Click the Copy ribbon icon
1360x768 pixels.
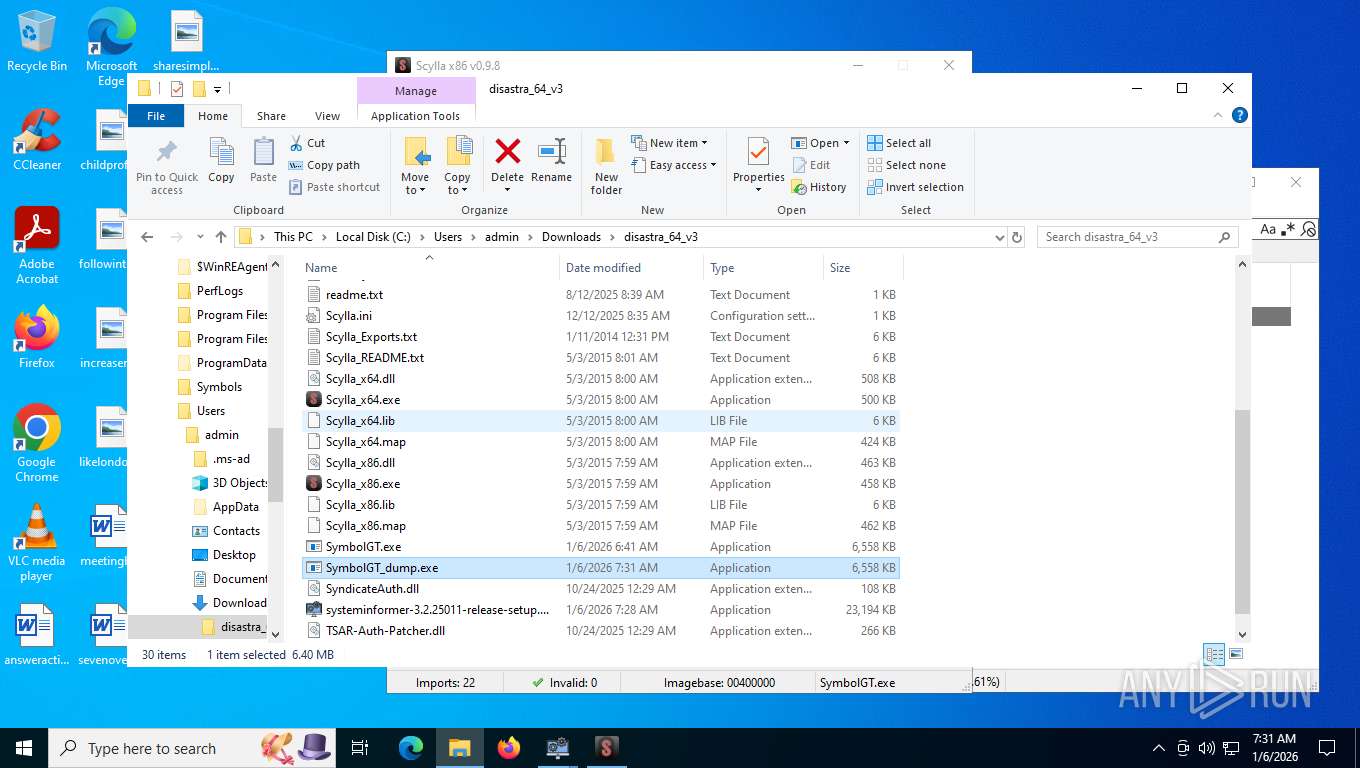(x=221, y=153)
